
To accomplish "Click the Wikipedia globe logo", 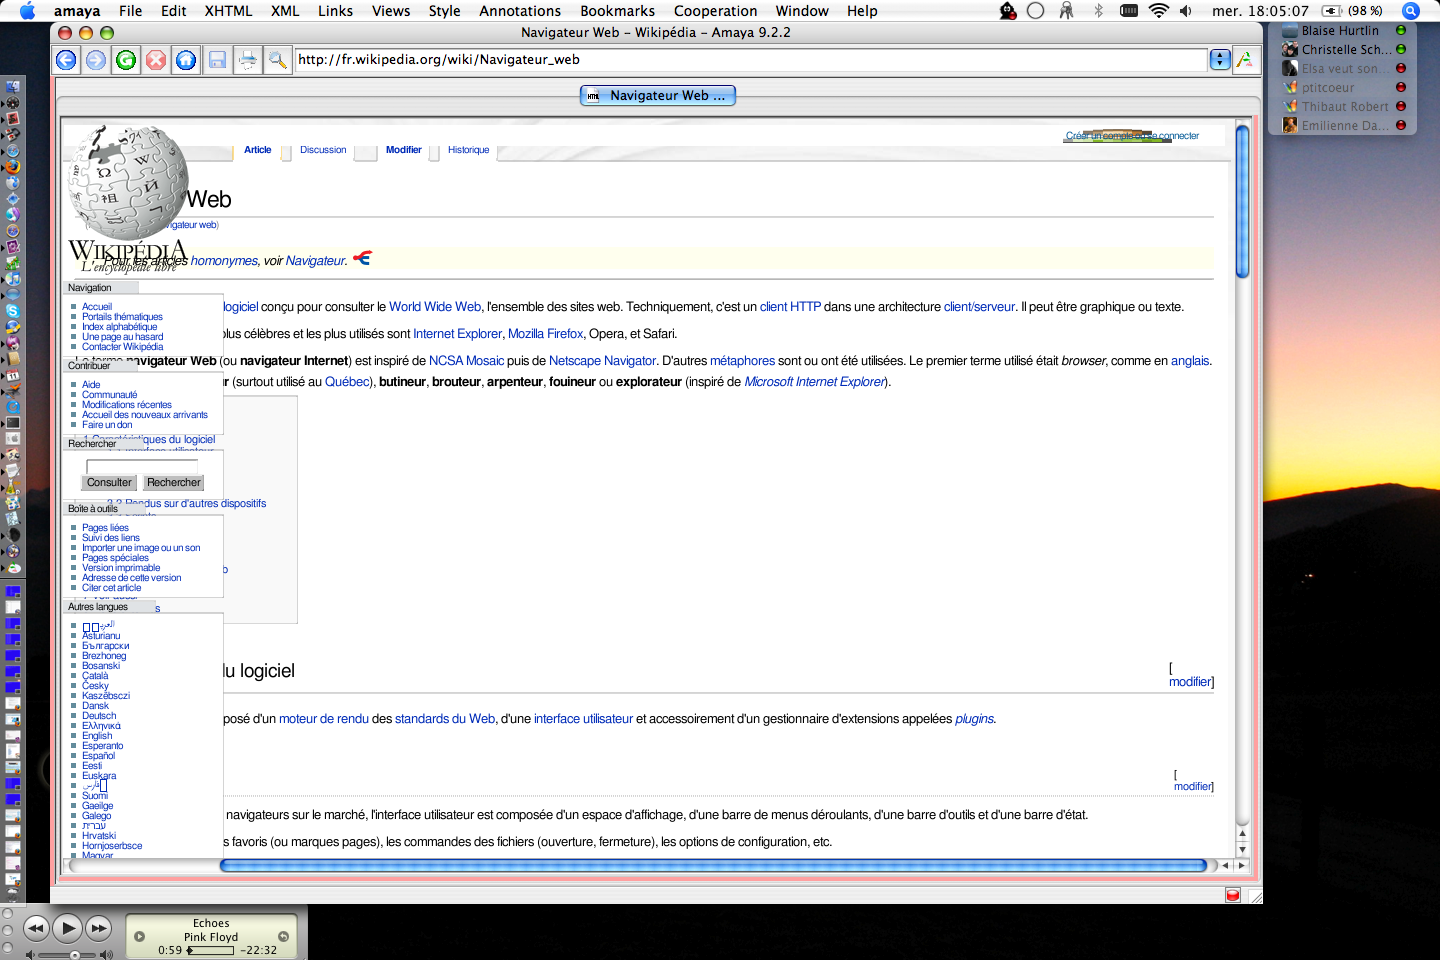I will click(x=128, y=182).
